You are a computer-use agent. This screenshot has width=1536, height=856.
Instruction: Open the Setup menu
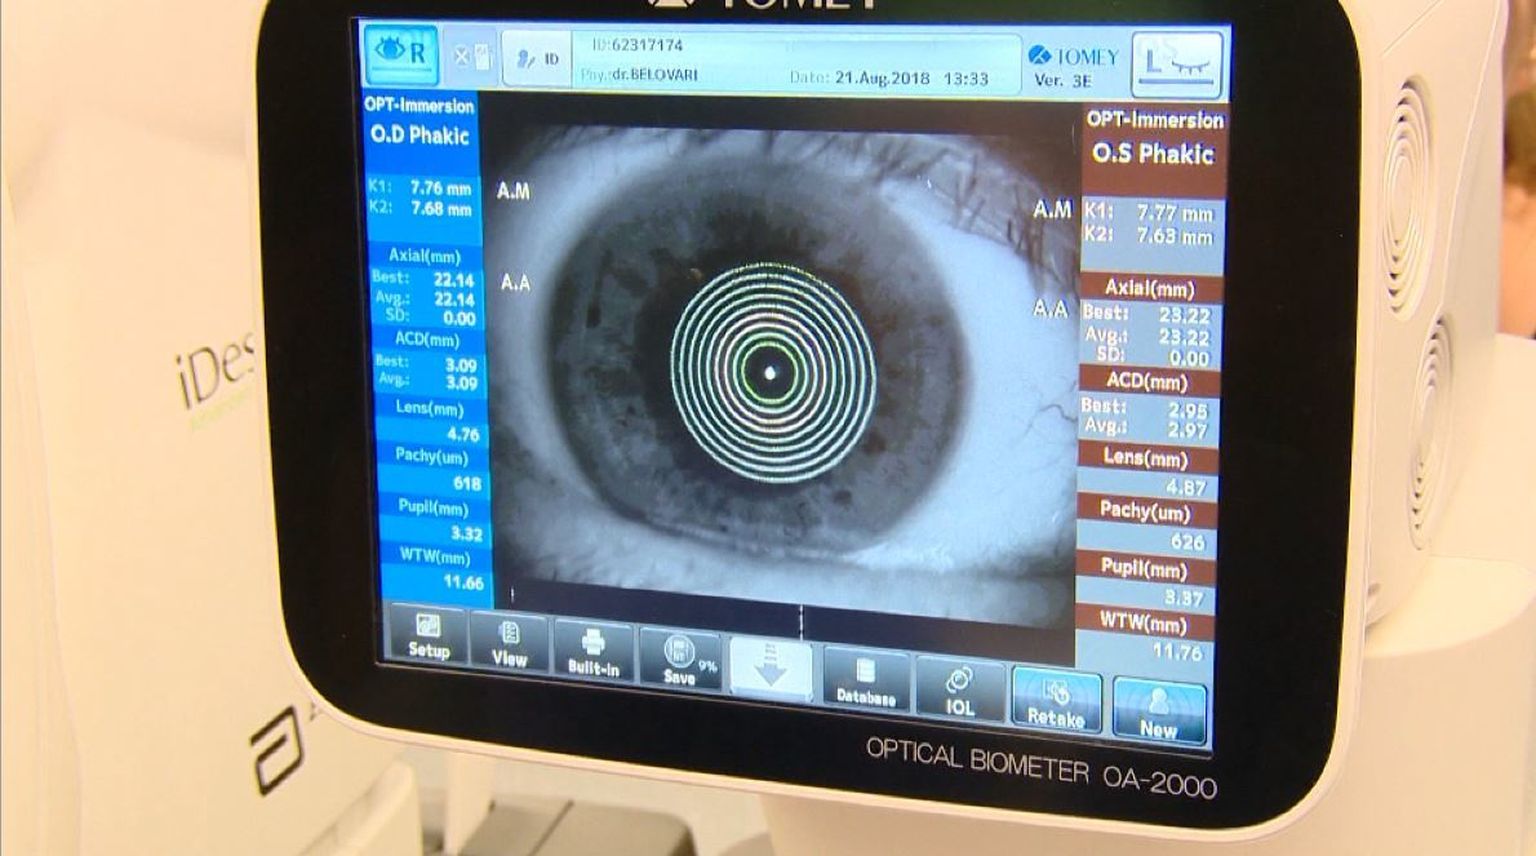428,636
